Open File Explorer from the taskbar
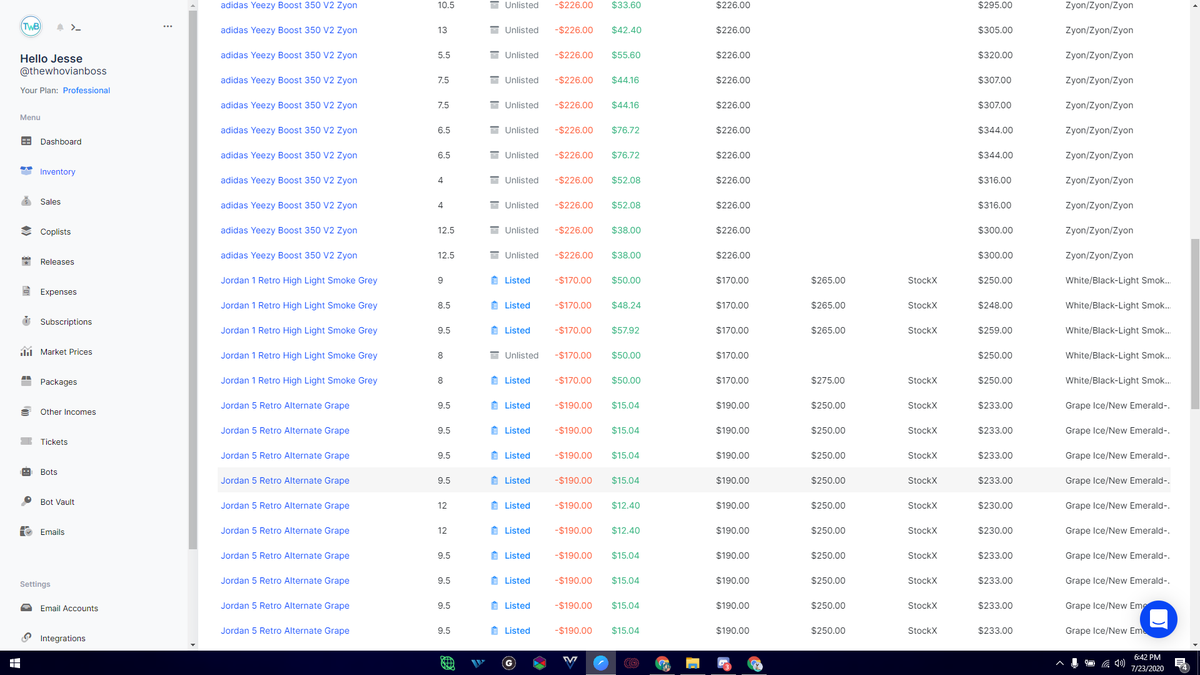 [x=692, y=663]
